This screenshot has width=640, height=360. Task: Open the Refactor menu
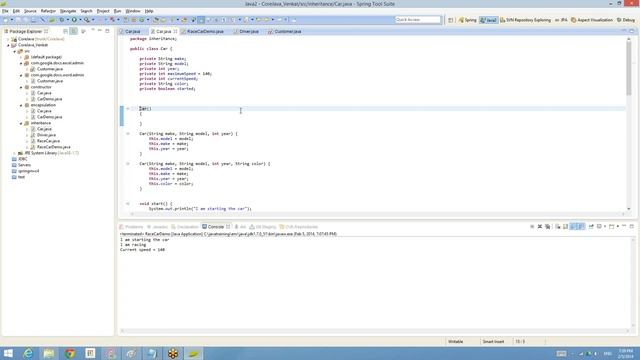48,11
